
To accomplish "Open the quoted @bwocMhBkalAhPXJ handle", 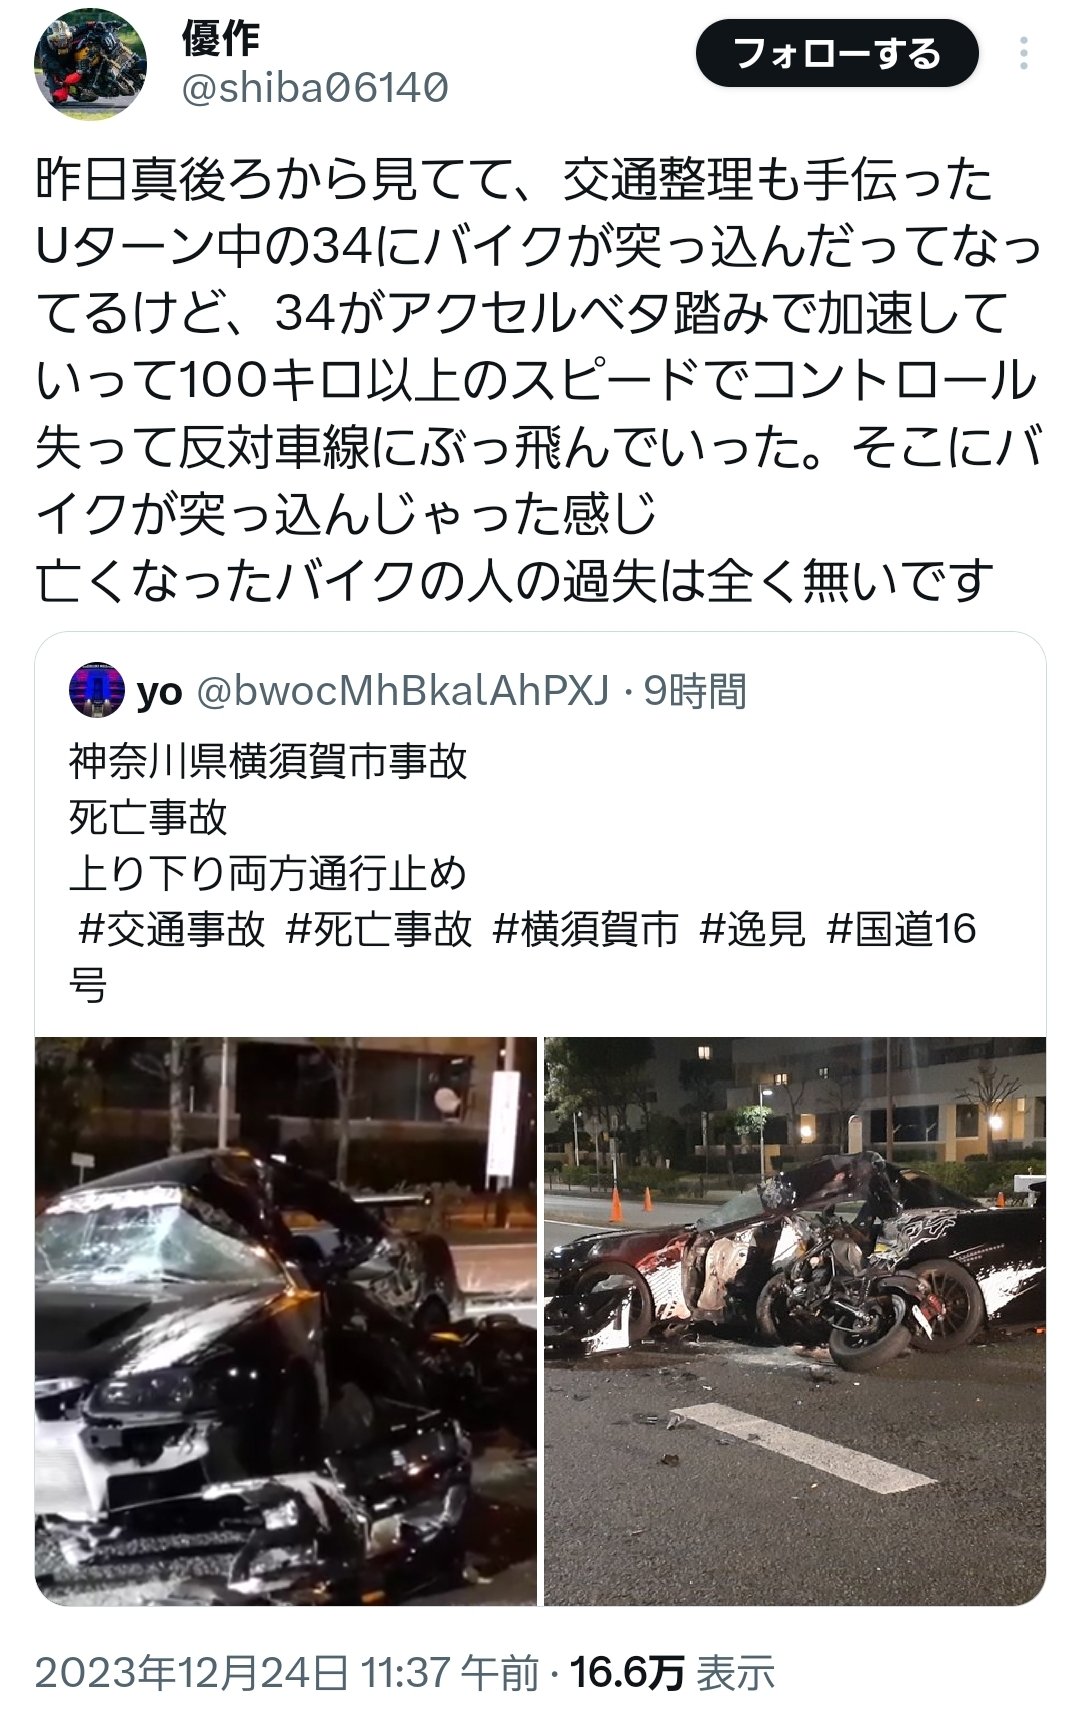I will 401,690.
